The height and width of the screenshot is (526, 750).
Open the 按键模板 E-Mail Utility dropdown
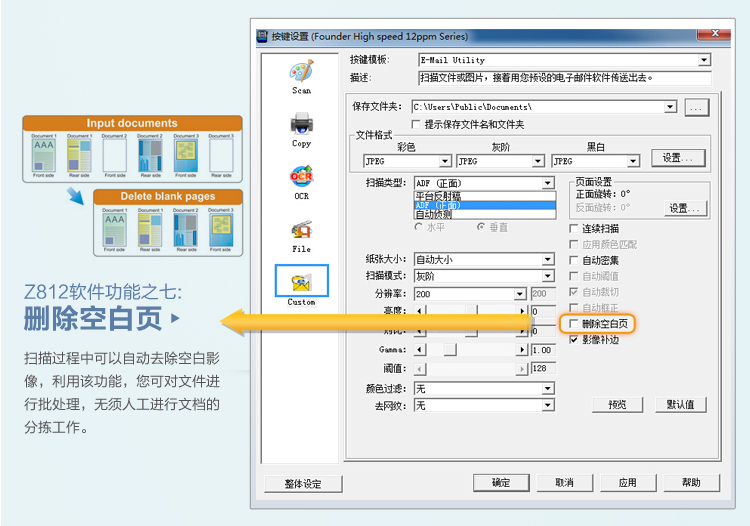coord(704,60)
